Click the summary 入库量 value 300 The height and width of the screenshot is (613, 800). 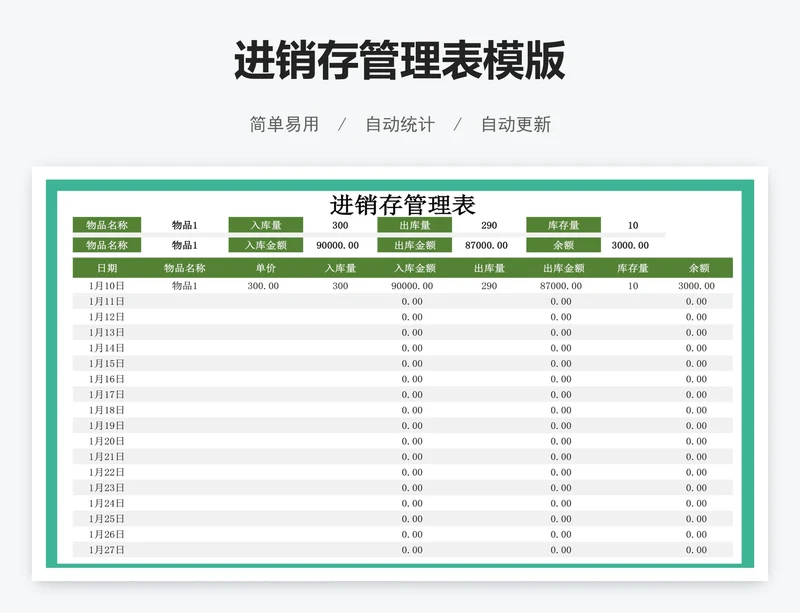pyautogui.click(x=340, y=225)
